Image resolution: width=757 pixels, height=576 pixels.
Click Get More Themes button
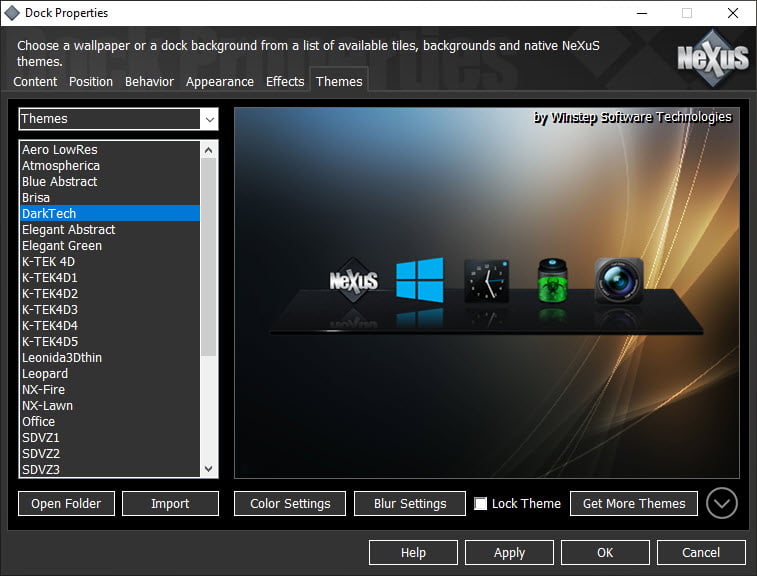[x=634, y=504]
